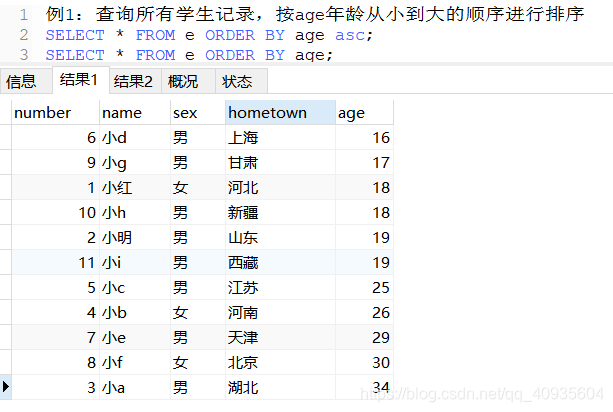Select age cell 17
This screenshot has height=412, width=613.
click(364, 163)
